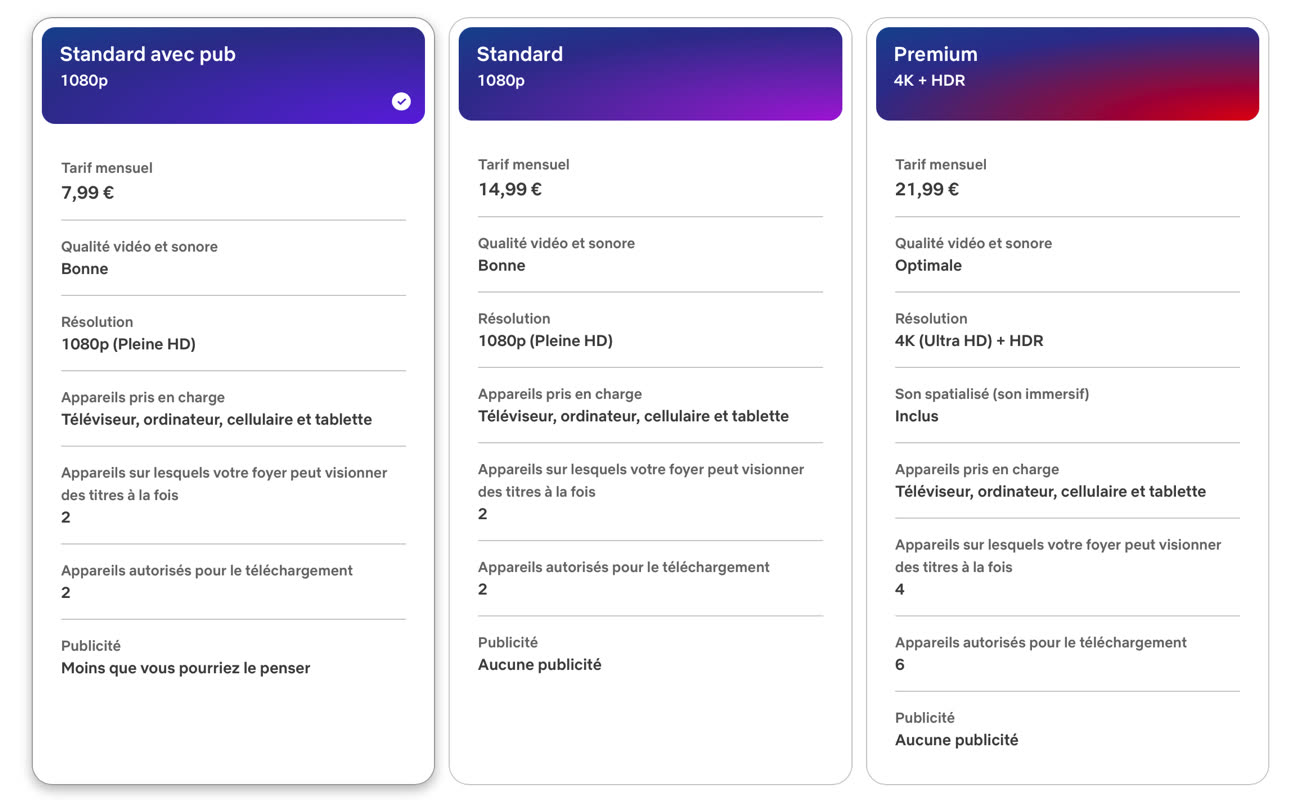Click the "Optimale" video quality value
The height and width of the screenshot is (800, 1300).
[x=929, y=265]
